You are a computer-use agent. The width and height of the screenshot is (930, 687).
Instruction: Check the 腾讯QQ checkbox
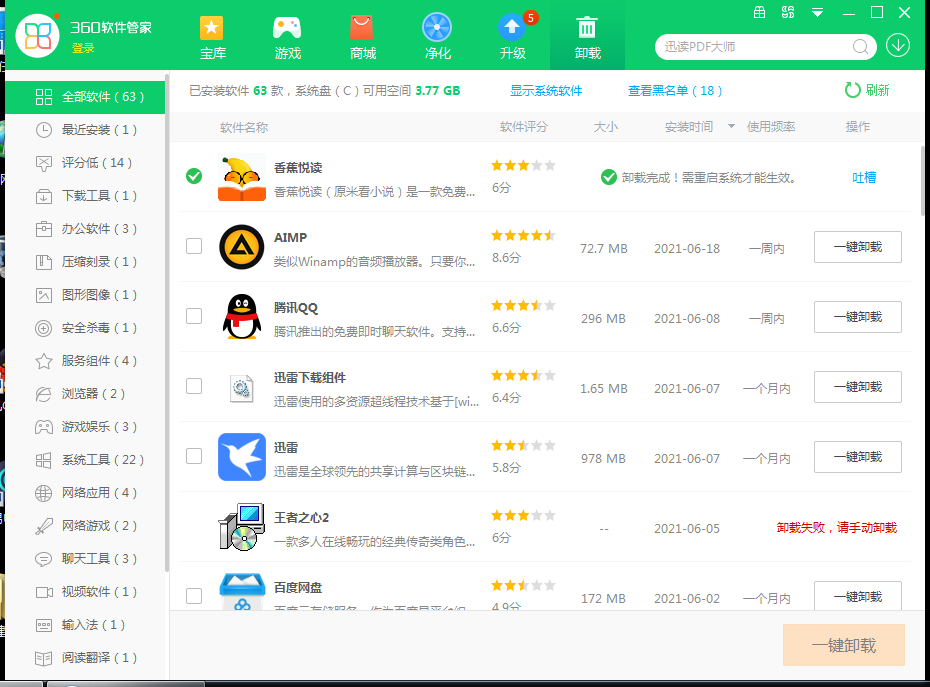194,316
